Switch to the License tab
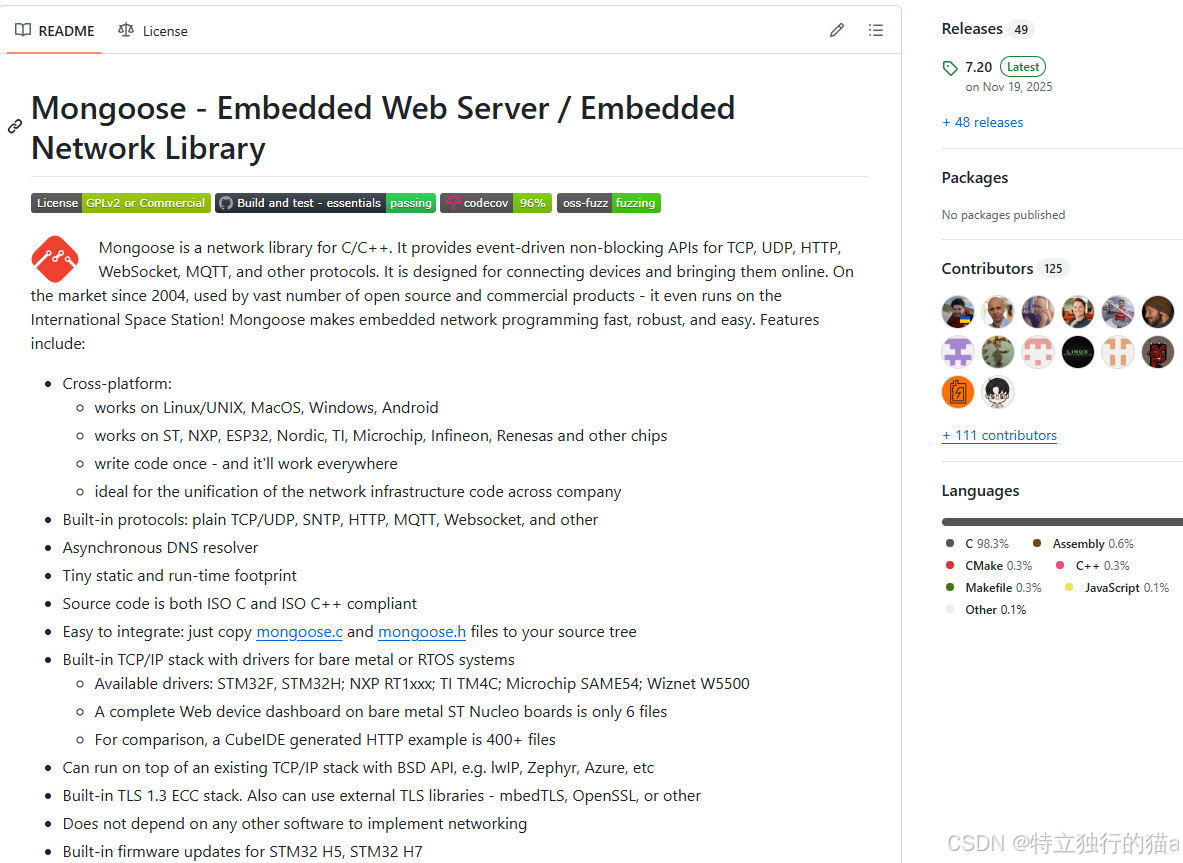 (152, 31)
